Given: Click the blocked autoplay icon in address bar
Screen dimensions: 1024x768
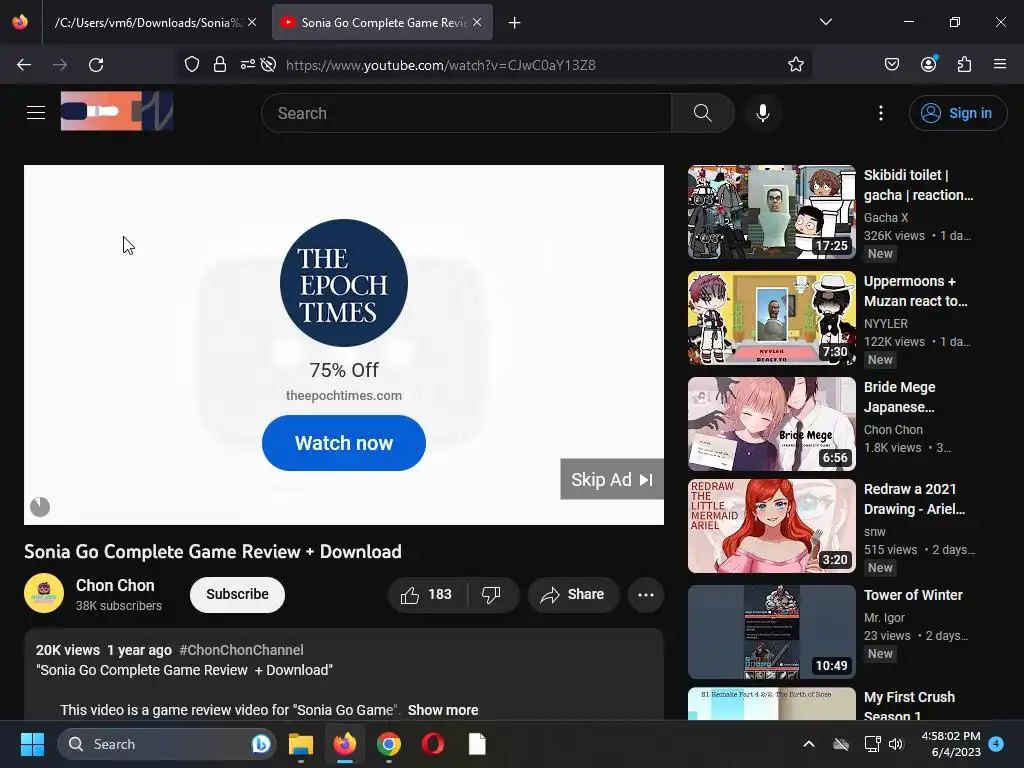Looking at the screenshot, I should [268, 65].
